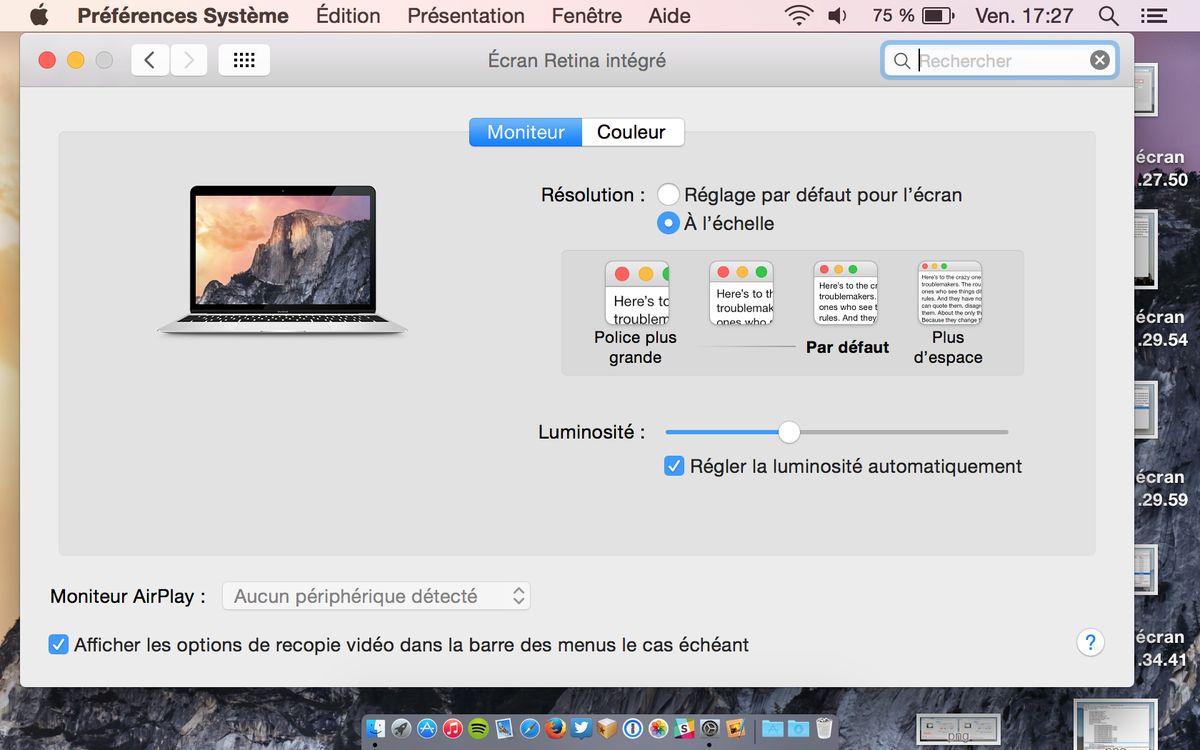Open the help question mark button
Image resolution: width=1200 pixels, height=750 pixels.
pyautogui.click(x=1090, y=642)
